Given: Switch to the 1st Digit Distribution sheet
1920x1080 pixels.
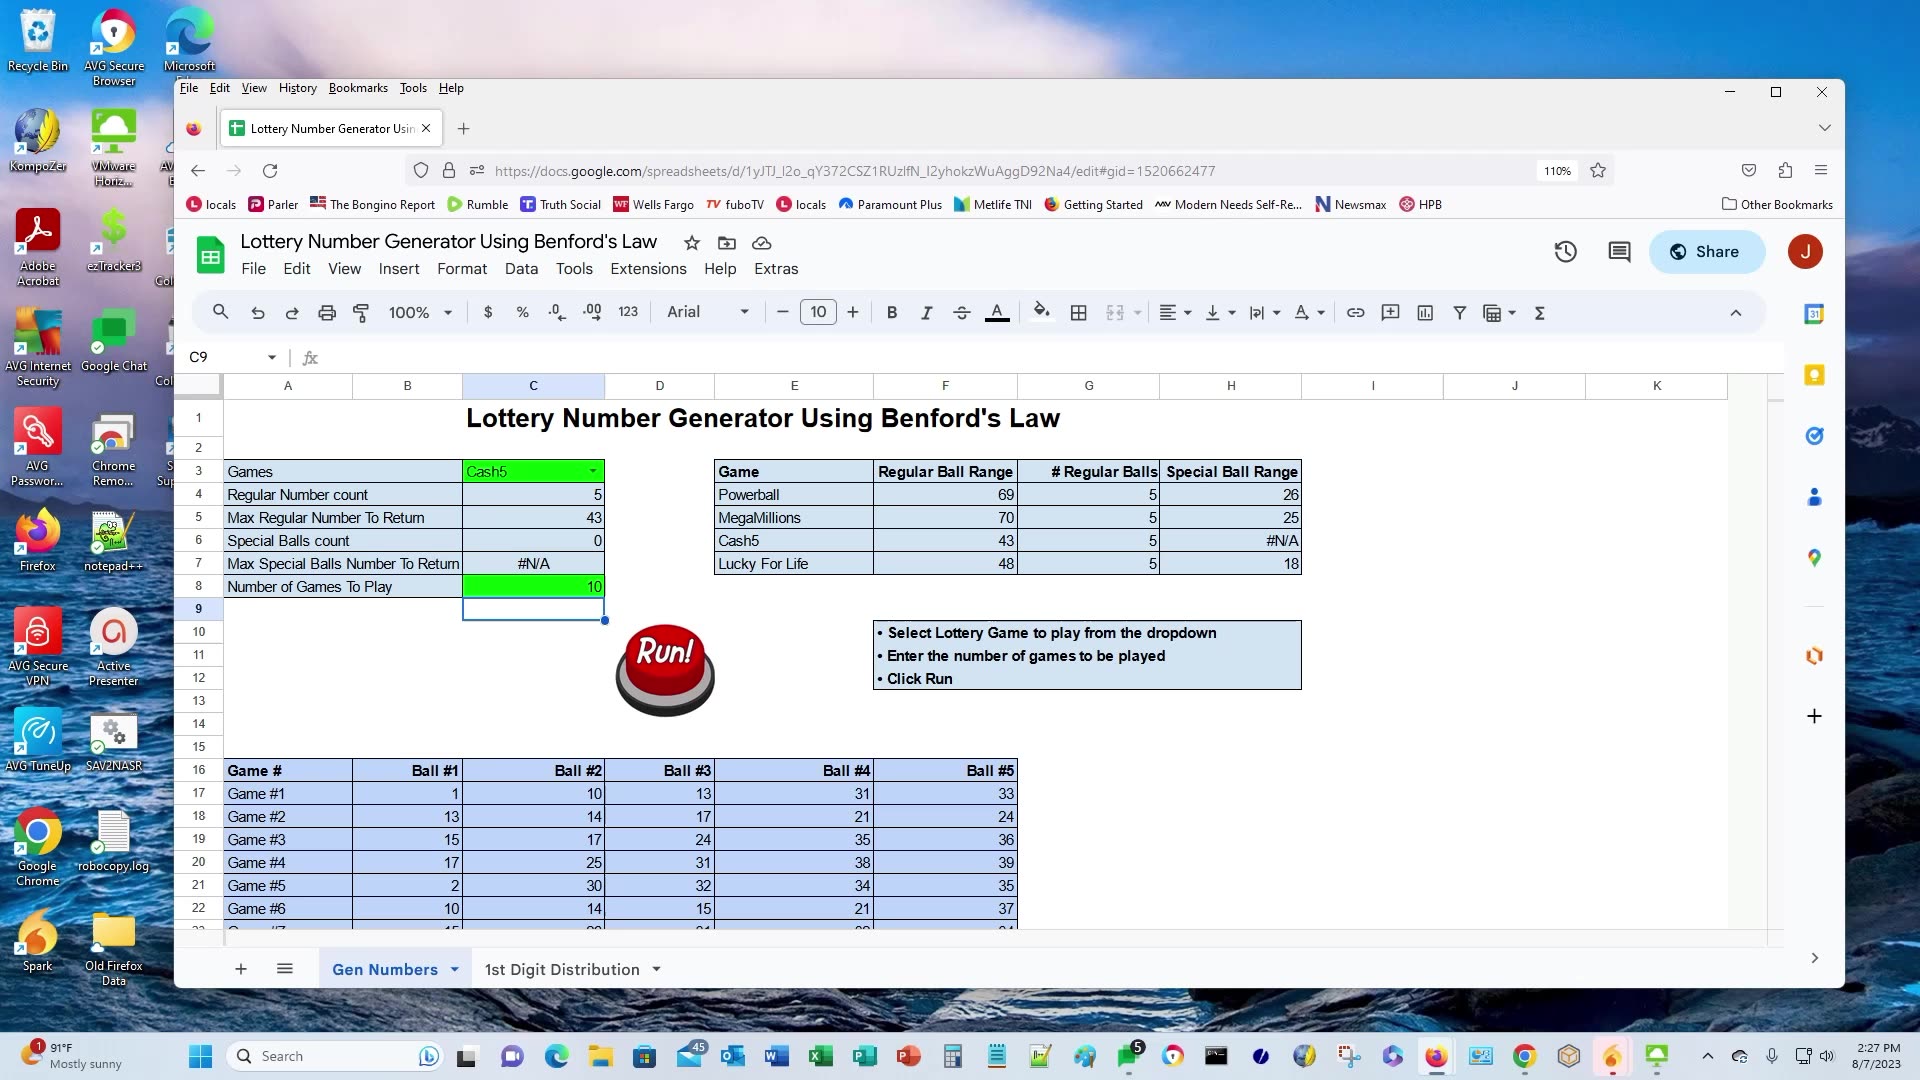Looking at the screenshot, I should tap(561, 969).
